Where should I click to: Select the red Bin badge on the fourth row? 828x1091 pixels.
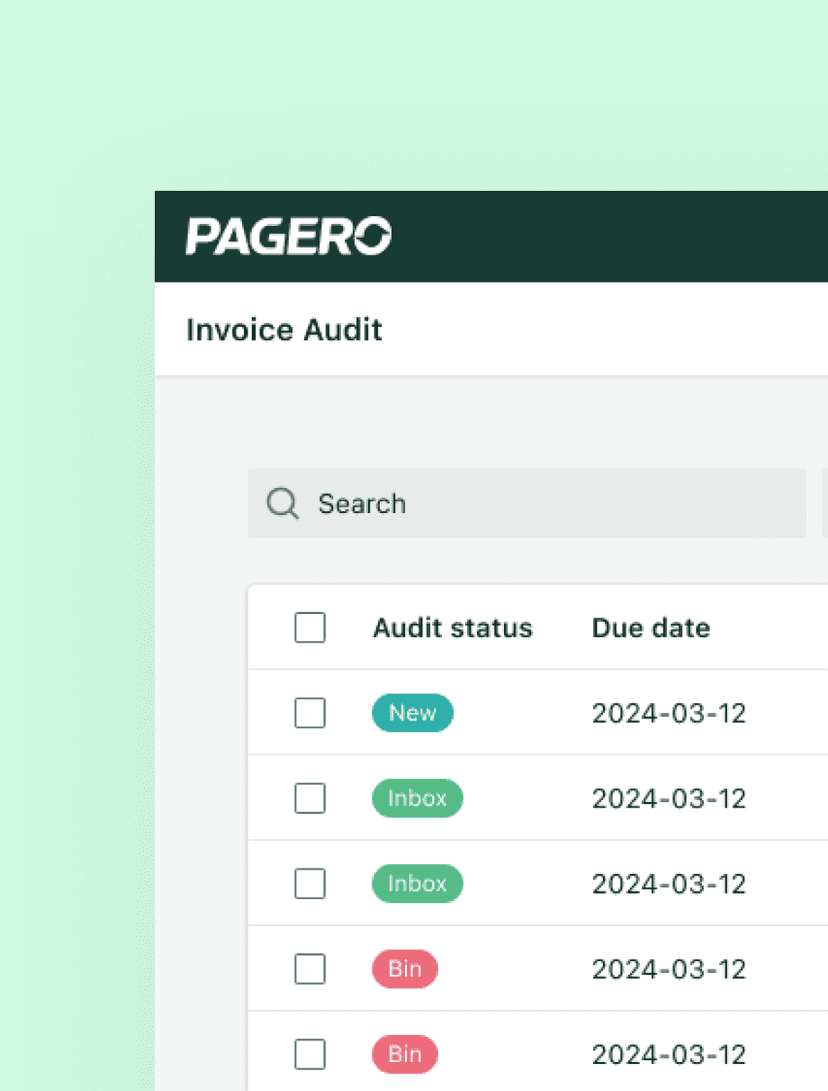(404, 968)
